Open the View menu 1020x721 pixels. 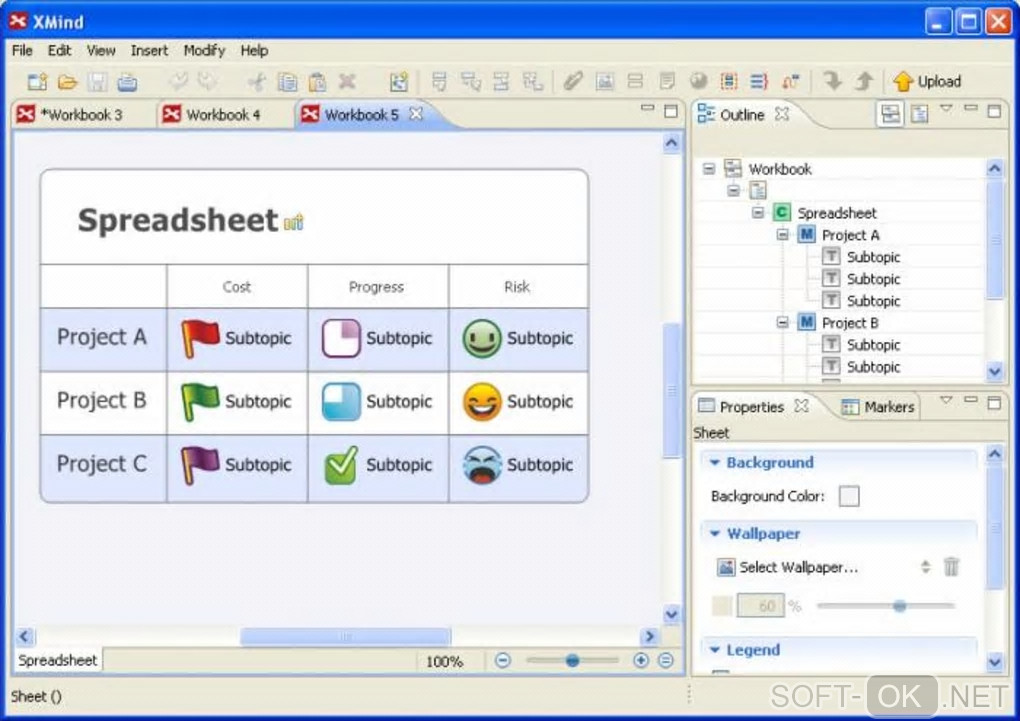point(101,50)
